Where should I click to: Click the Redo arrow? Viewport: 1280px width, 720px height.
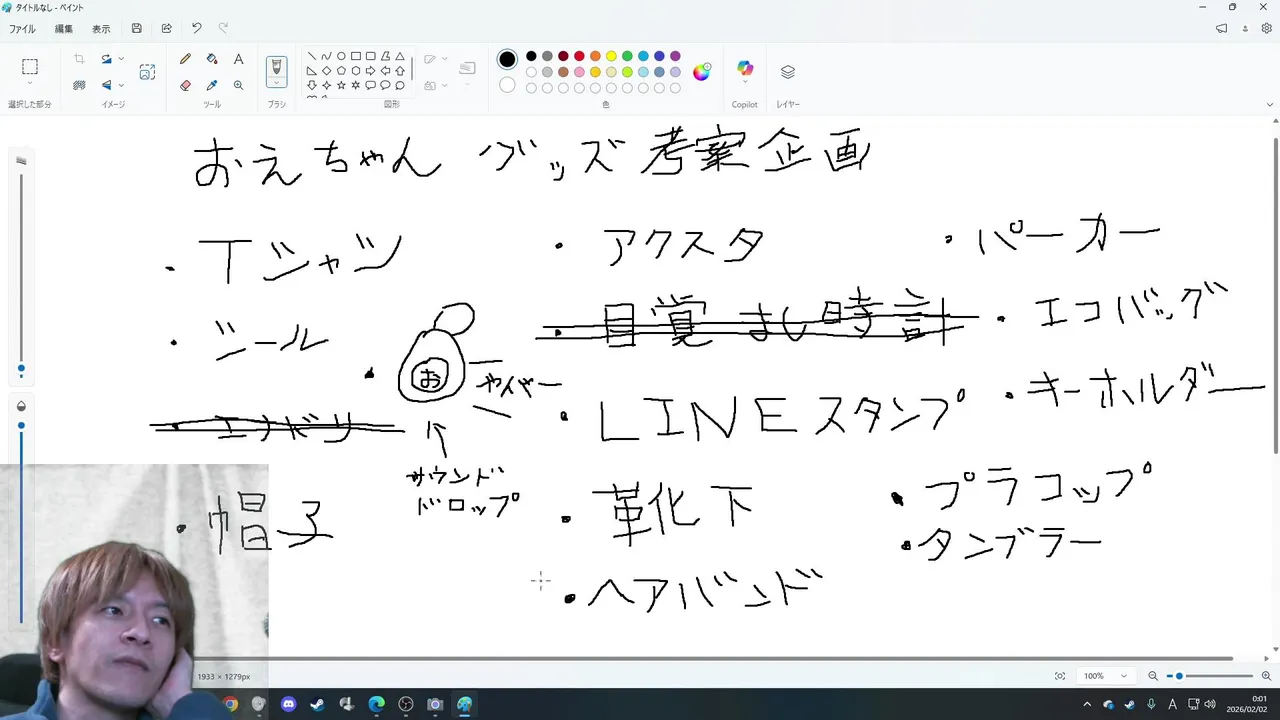223,29
